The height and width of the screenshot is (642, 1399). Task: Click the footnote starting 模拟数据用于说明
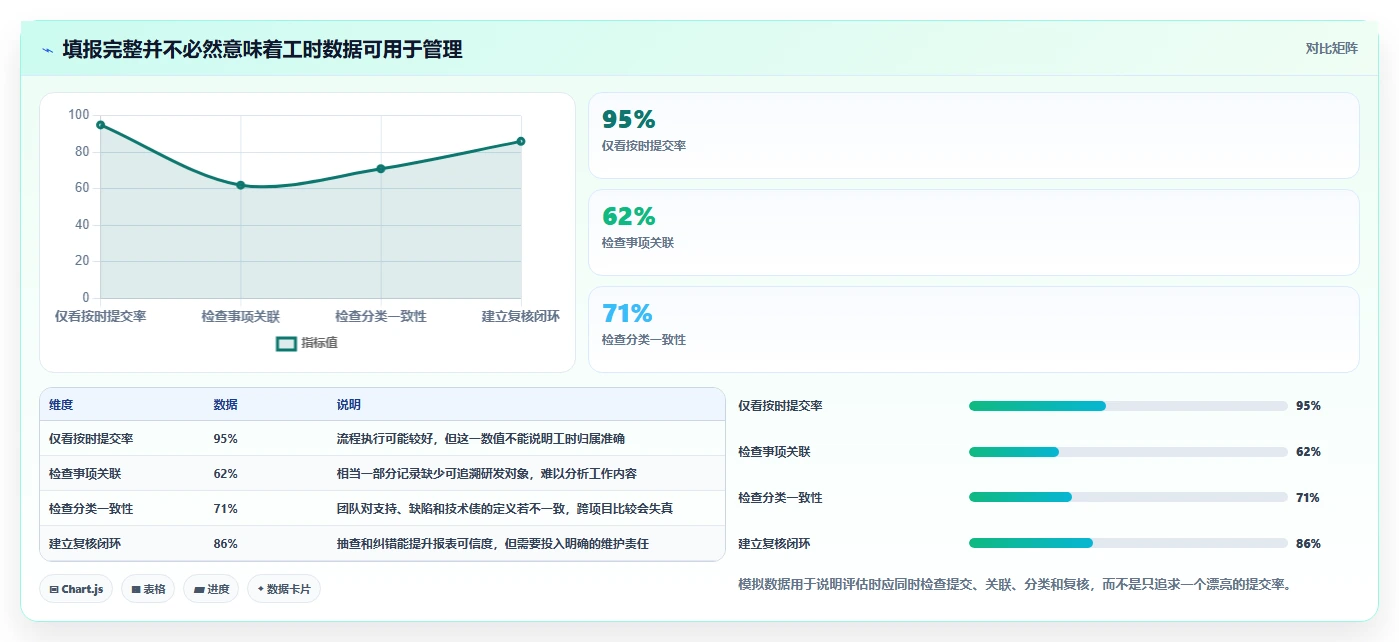tap(1014, 584)
